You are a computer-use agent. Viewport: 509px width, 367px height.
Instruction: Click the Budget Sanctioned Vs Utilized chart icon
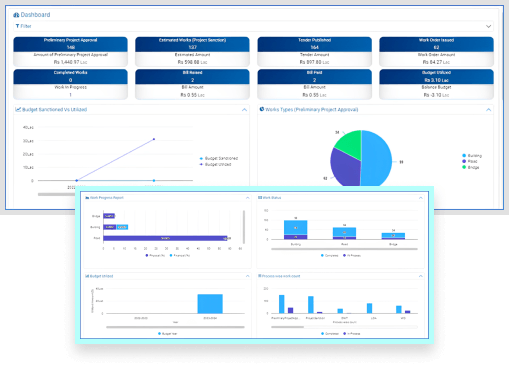point(18,109)
